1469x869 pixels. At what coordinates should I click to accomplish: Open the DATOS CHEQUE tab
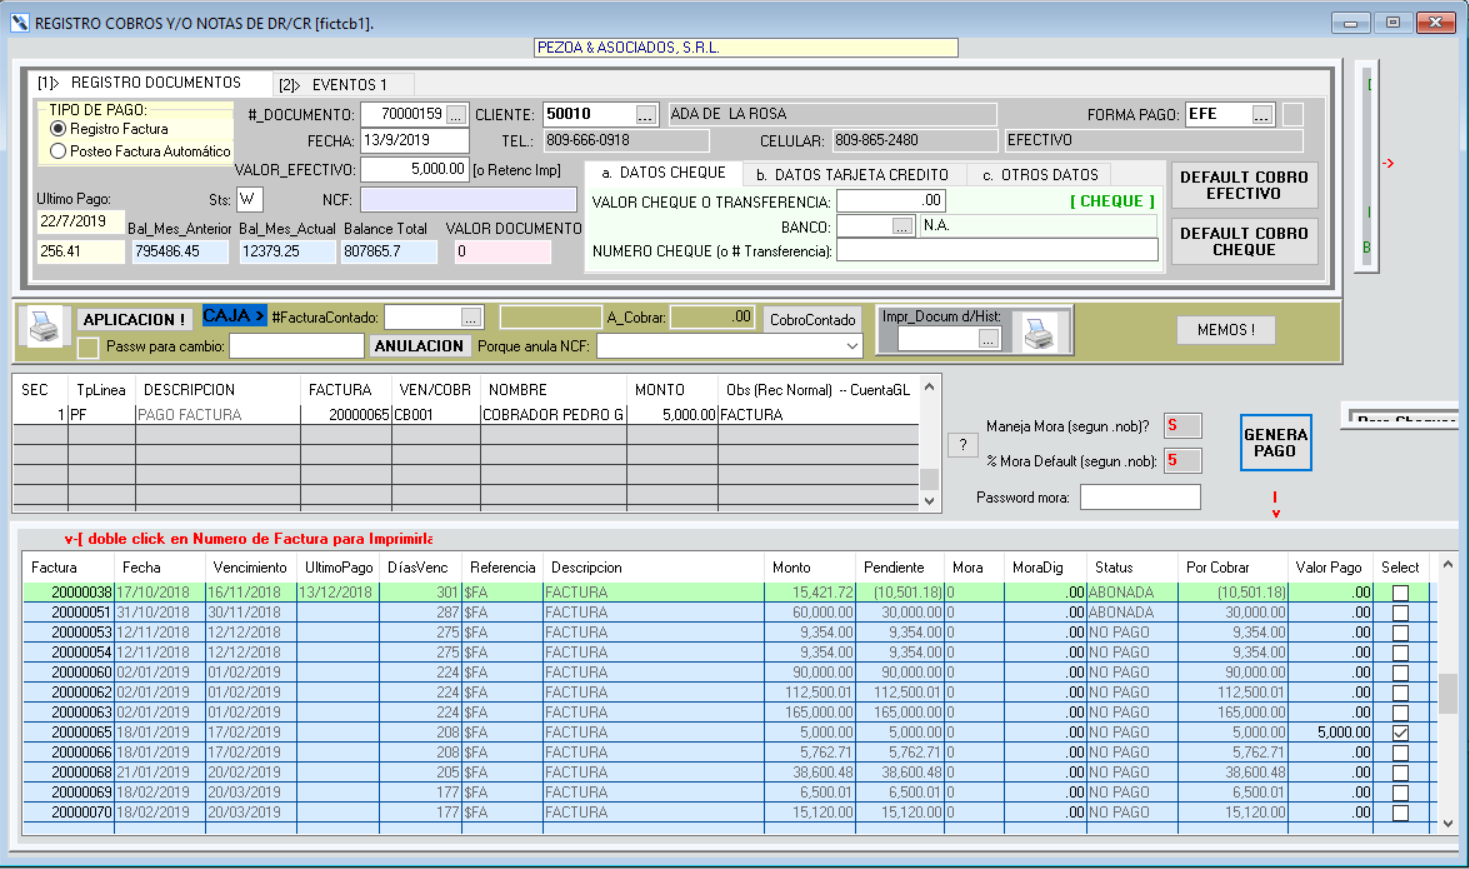point(664,173)
